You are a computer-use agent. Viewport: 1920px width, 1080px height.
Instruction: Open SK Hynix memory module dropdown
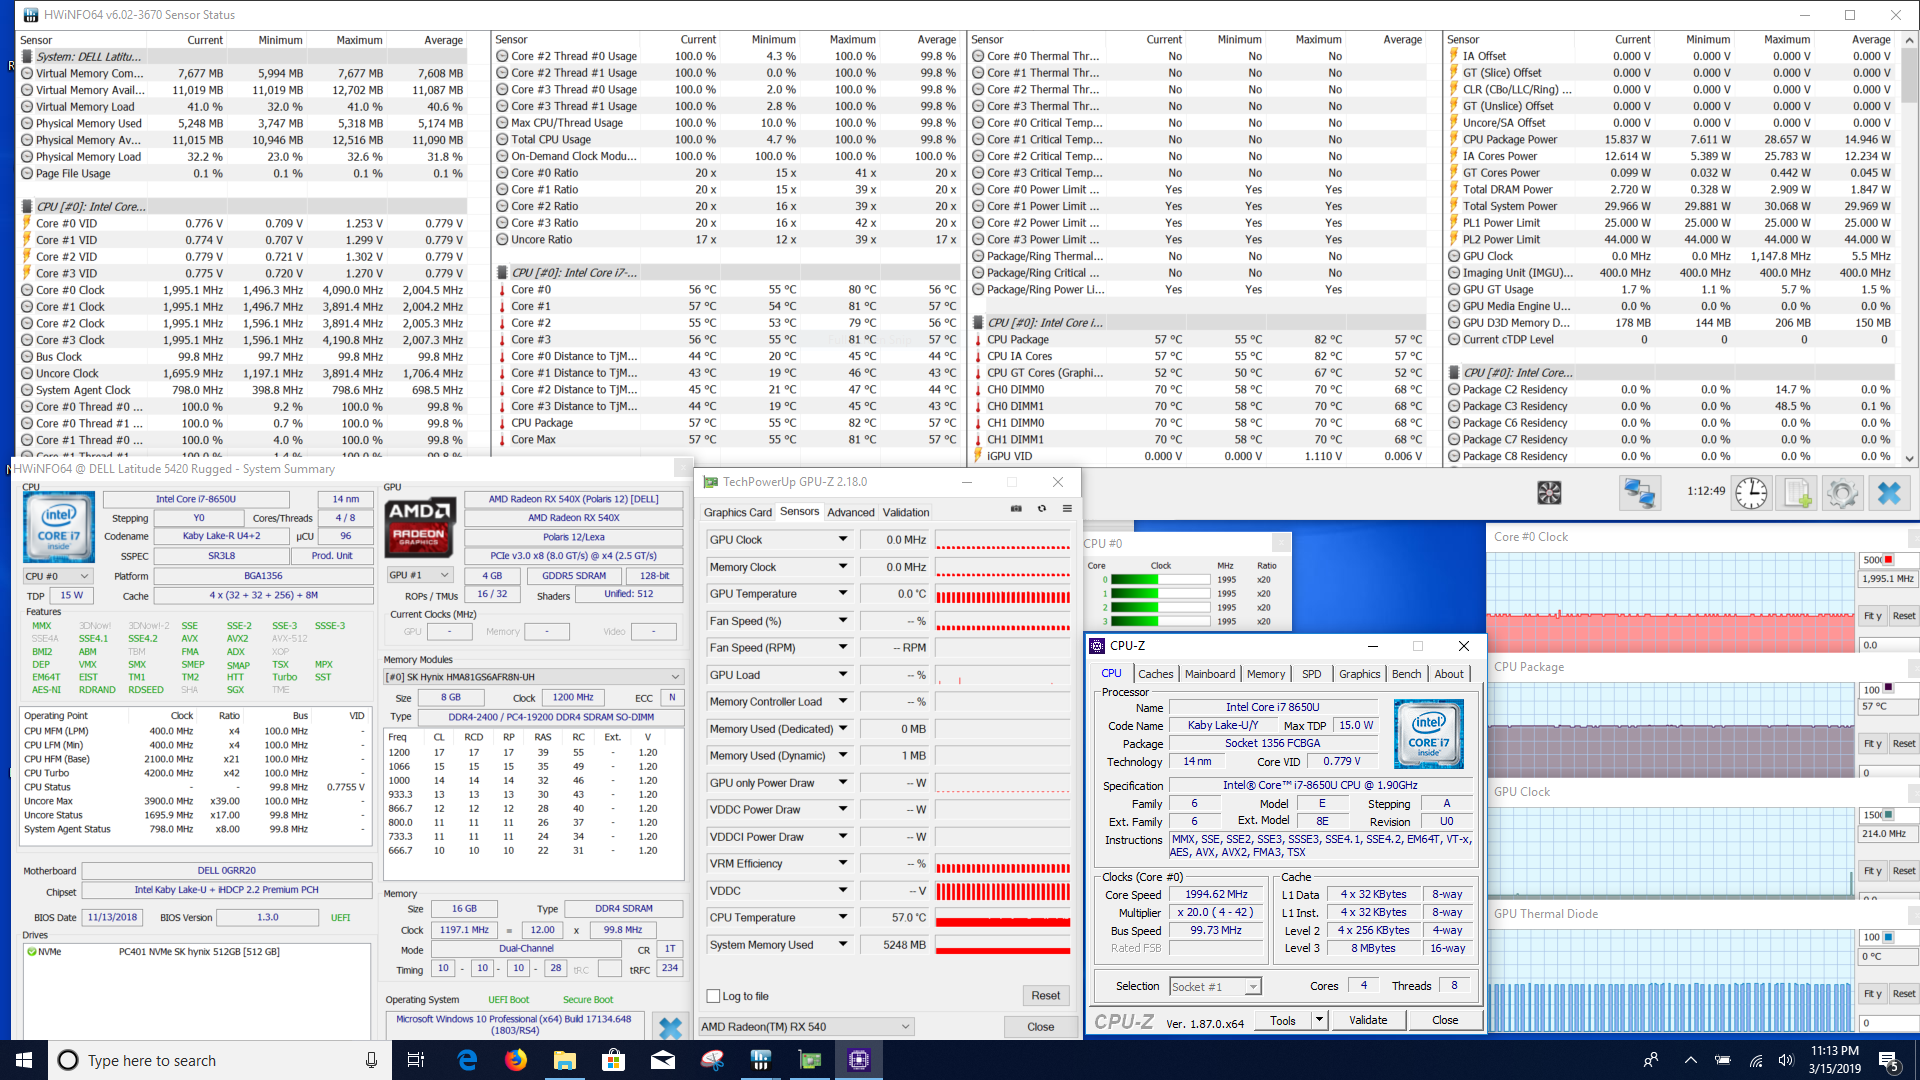coord(534,677)
